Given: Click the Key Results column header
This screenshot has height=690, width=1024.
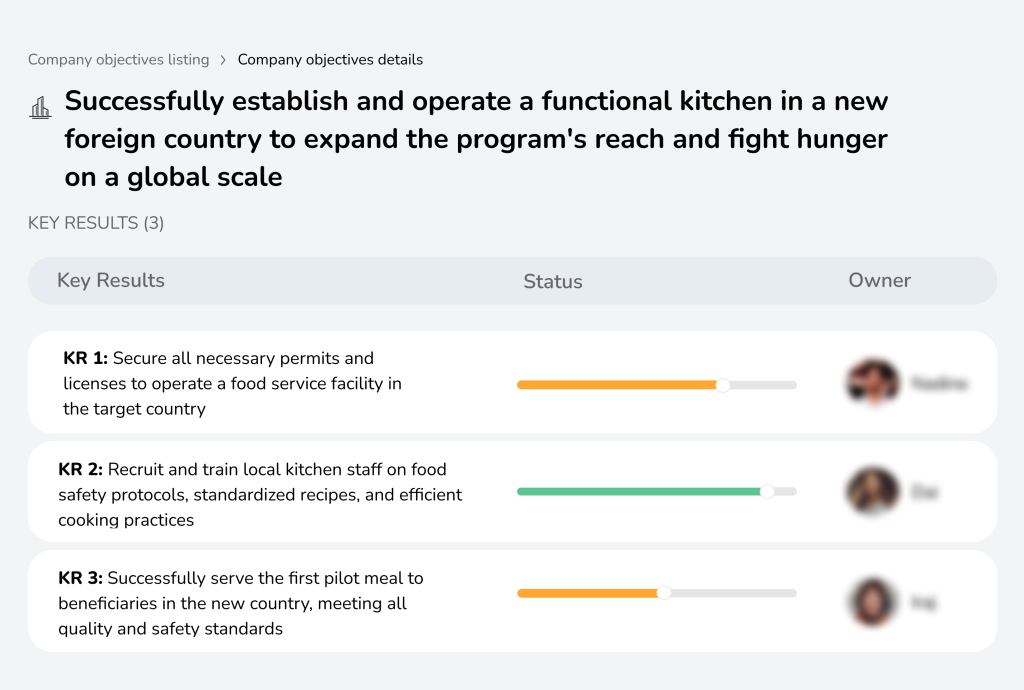Looking at the screenshot, I should (x=111, y=281).
